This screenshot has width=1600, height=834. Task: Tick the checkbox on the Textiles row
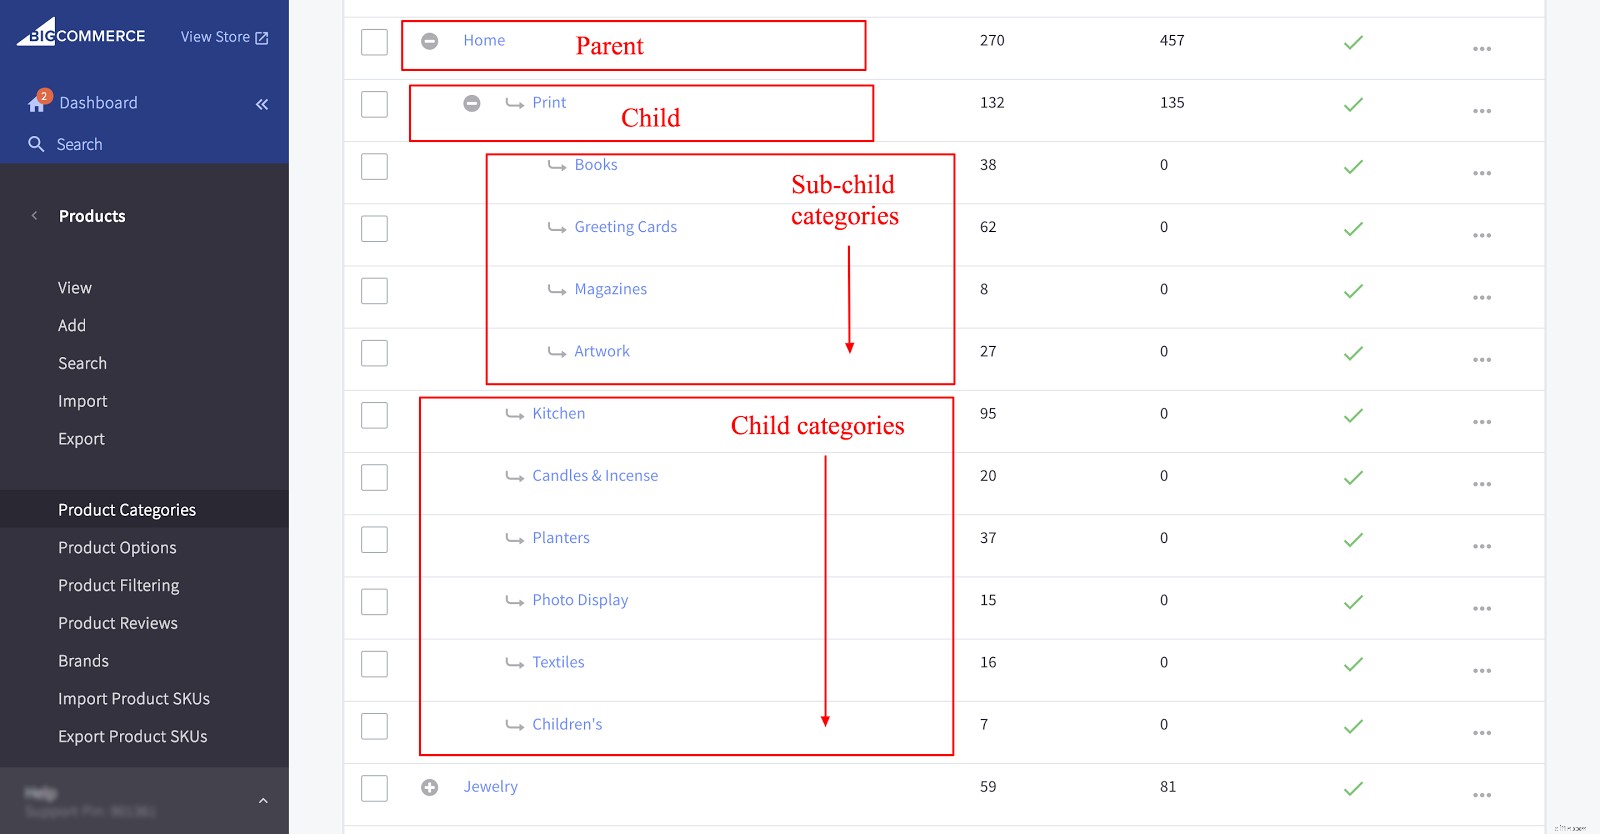373,663
